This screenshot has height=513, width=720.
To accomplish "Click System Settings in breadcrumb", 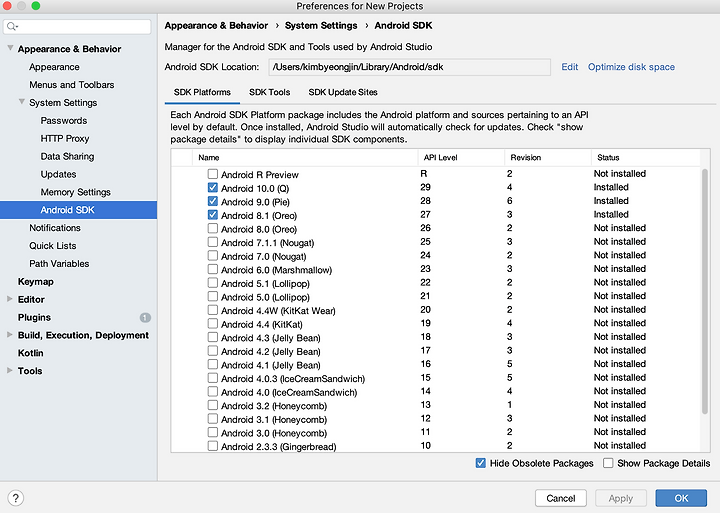I will [x=321, y=26].
